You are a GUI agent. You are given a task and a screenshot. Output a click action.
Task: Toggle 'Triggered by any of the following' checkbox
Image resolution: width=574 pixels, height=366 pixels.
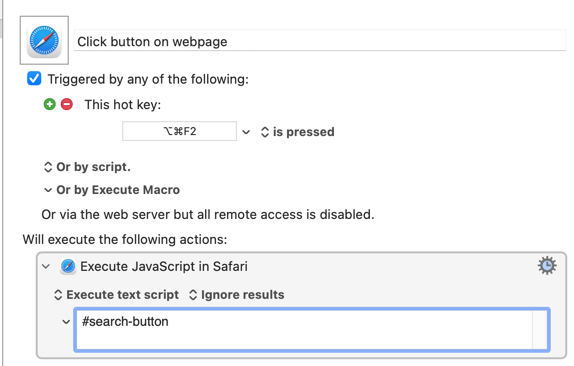pyautogui.click(x=34, y=79)
